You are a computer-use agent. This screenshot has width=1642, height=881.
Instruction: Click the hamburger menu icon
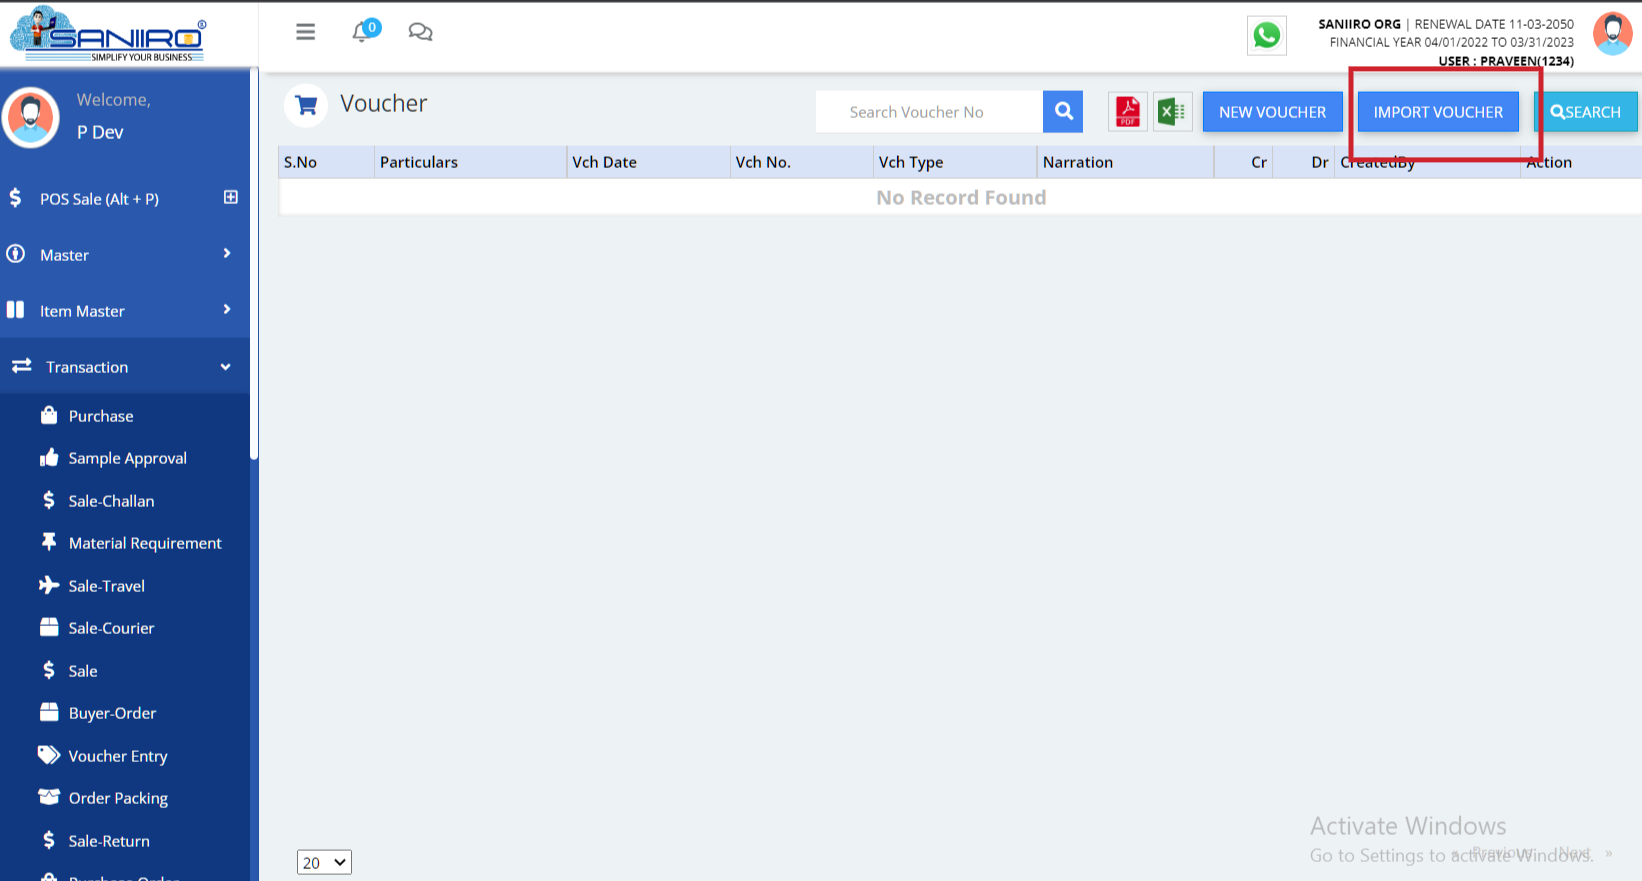point(305,32)
